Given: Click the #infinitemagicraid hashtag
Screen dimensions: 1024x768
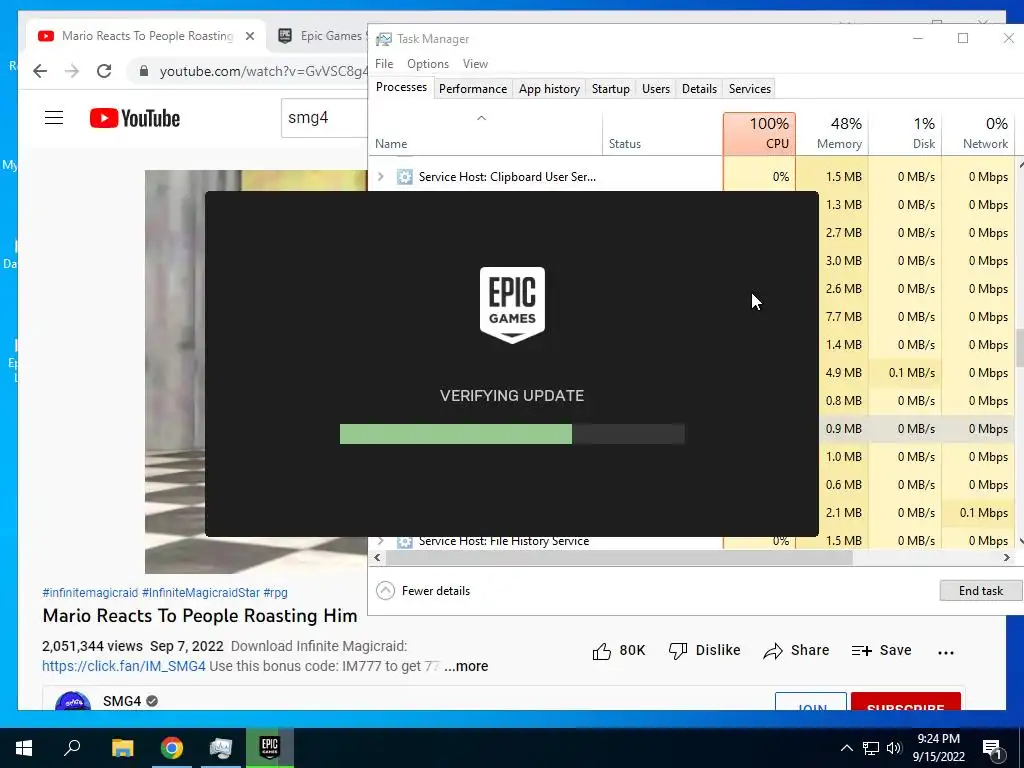Looking at the screenshot, I should 89,593.
